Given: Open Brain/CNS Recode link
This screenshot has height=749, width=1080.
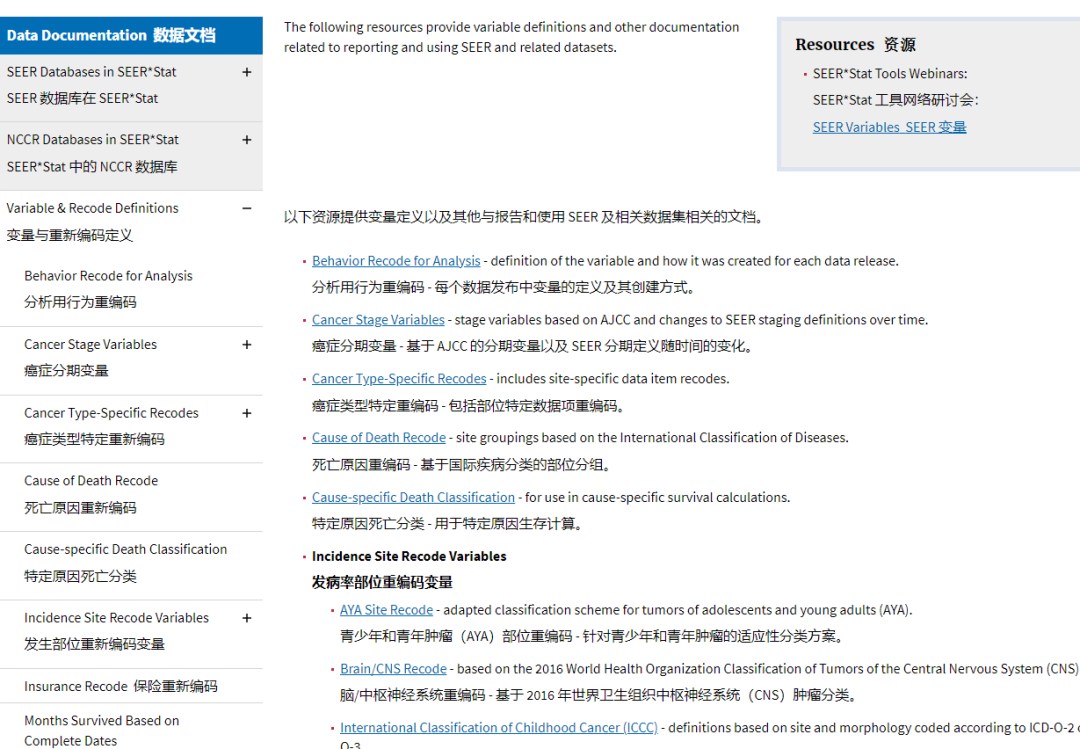Looking at the screenshot, I should coord(393,669).
